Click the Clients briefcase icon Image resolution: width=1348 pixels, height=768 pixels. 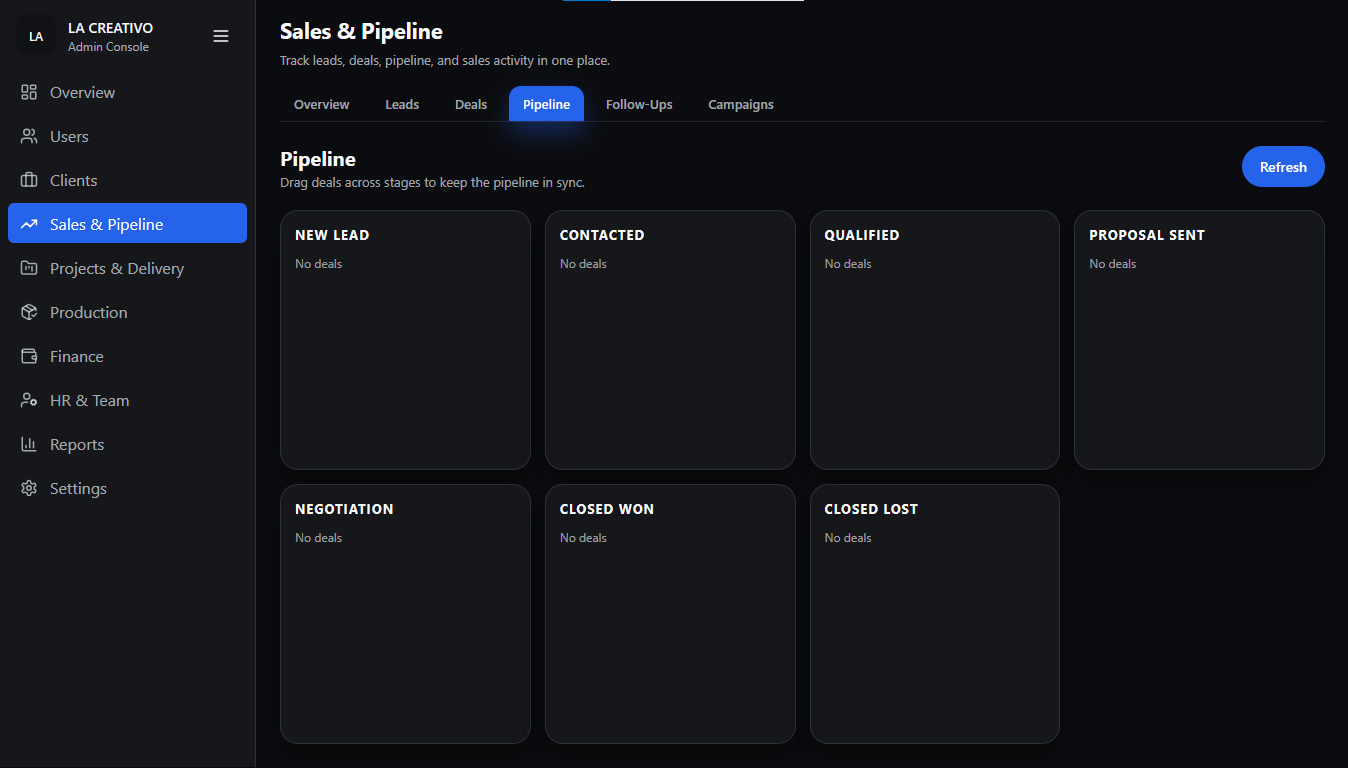click(29, 180)
